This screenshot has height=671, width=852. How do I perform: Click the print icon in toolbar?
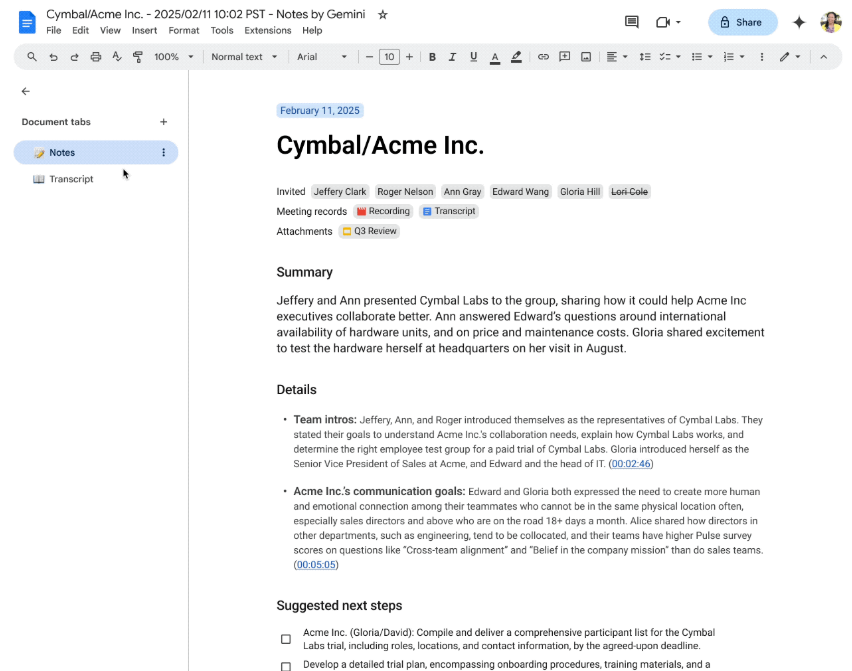tap(96, 57)
